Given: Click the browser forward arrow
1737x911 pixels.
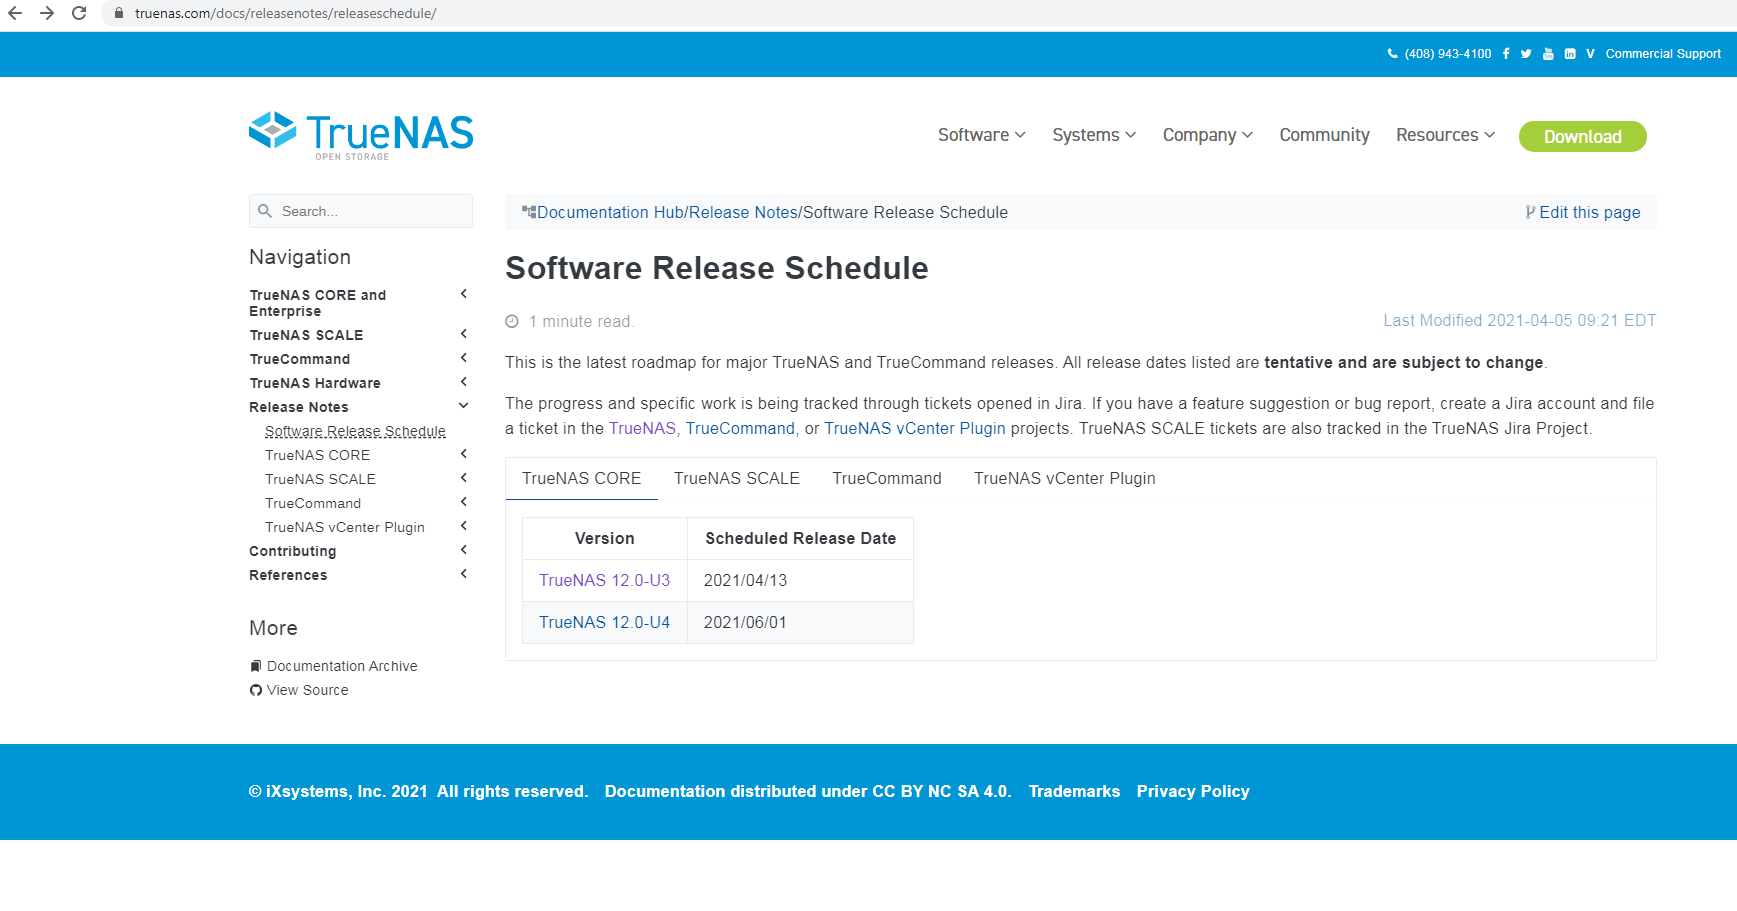Looking at the screenshot, I should (47, 13).
